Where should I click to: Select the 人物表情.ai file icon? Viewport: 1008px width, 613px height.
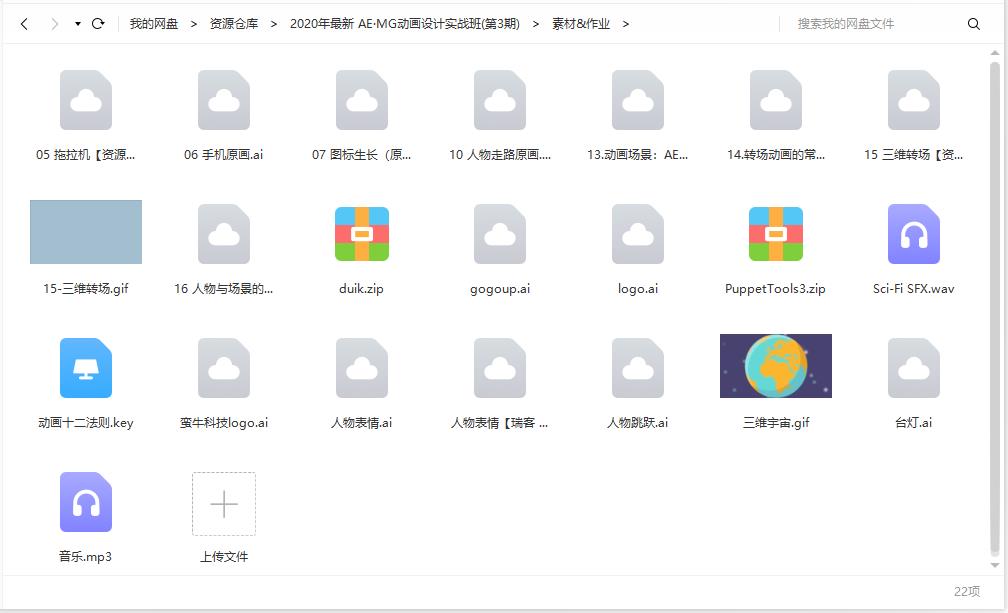362,368
